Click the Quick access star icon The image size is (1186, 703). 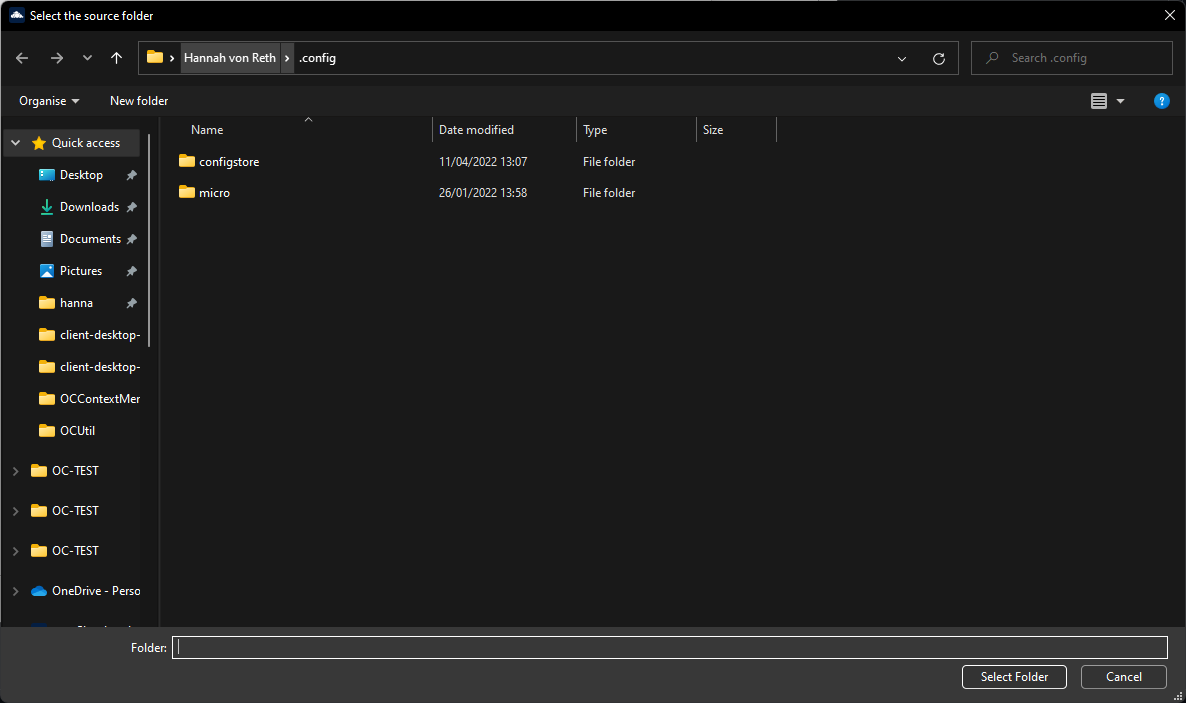[39, 143]
